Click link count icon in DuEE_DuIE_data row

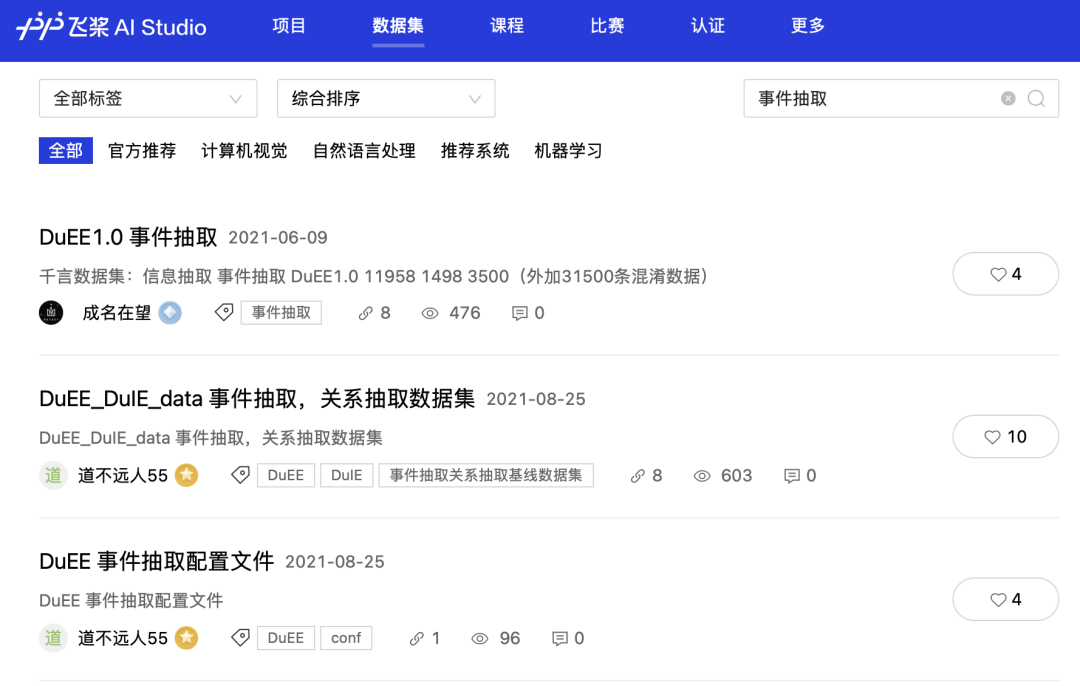point(638,476)
